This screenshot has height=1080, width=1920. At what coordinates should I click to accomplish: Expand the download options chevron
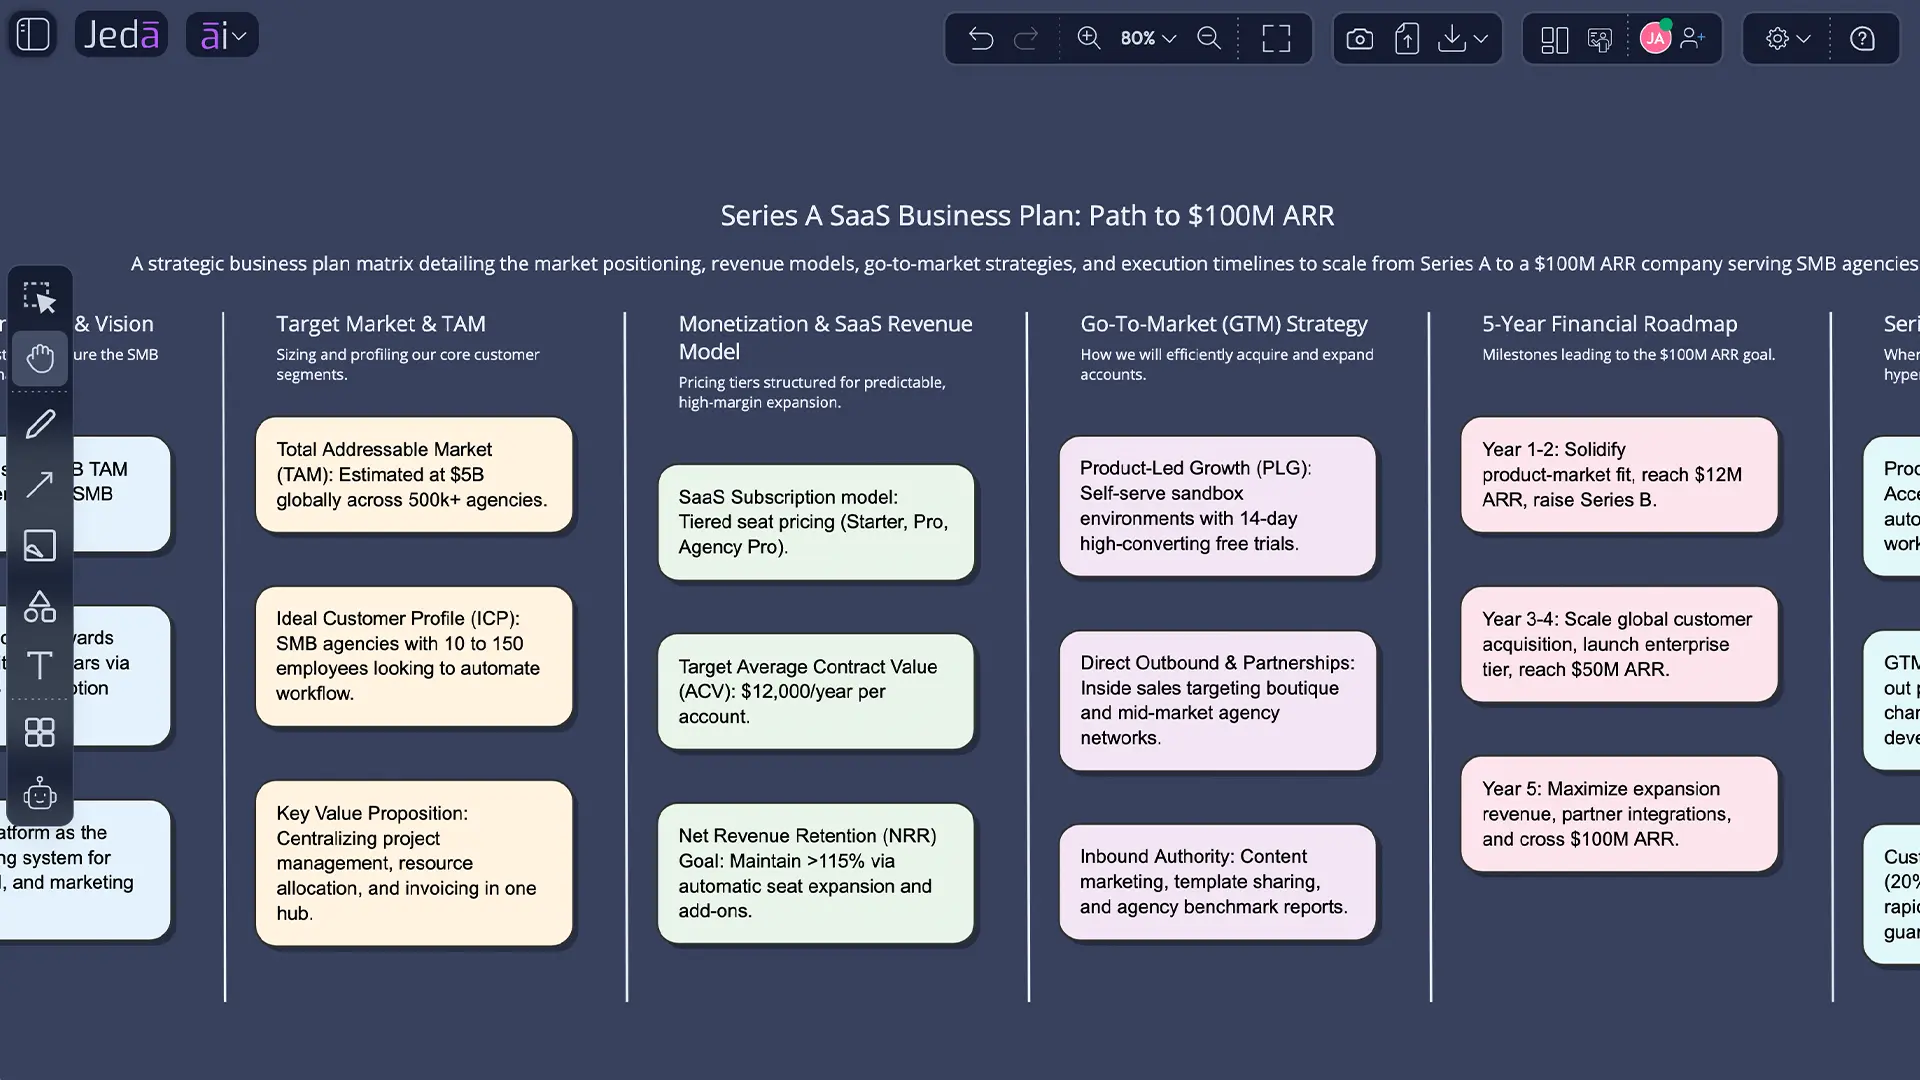pyautogui.click(x=1481, y=39)
